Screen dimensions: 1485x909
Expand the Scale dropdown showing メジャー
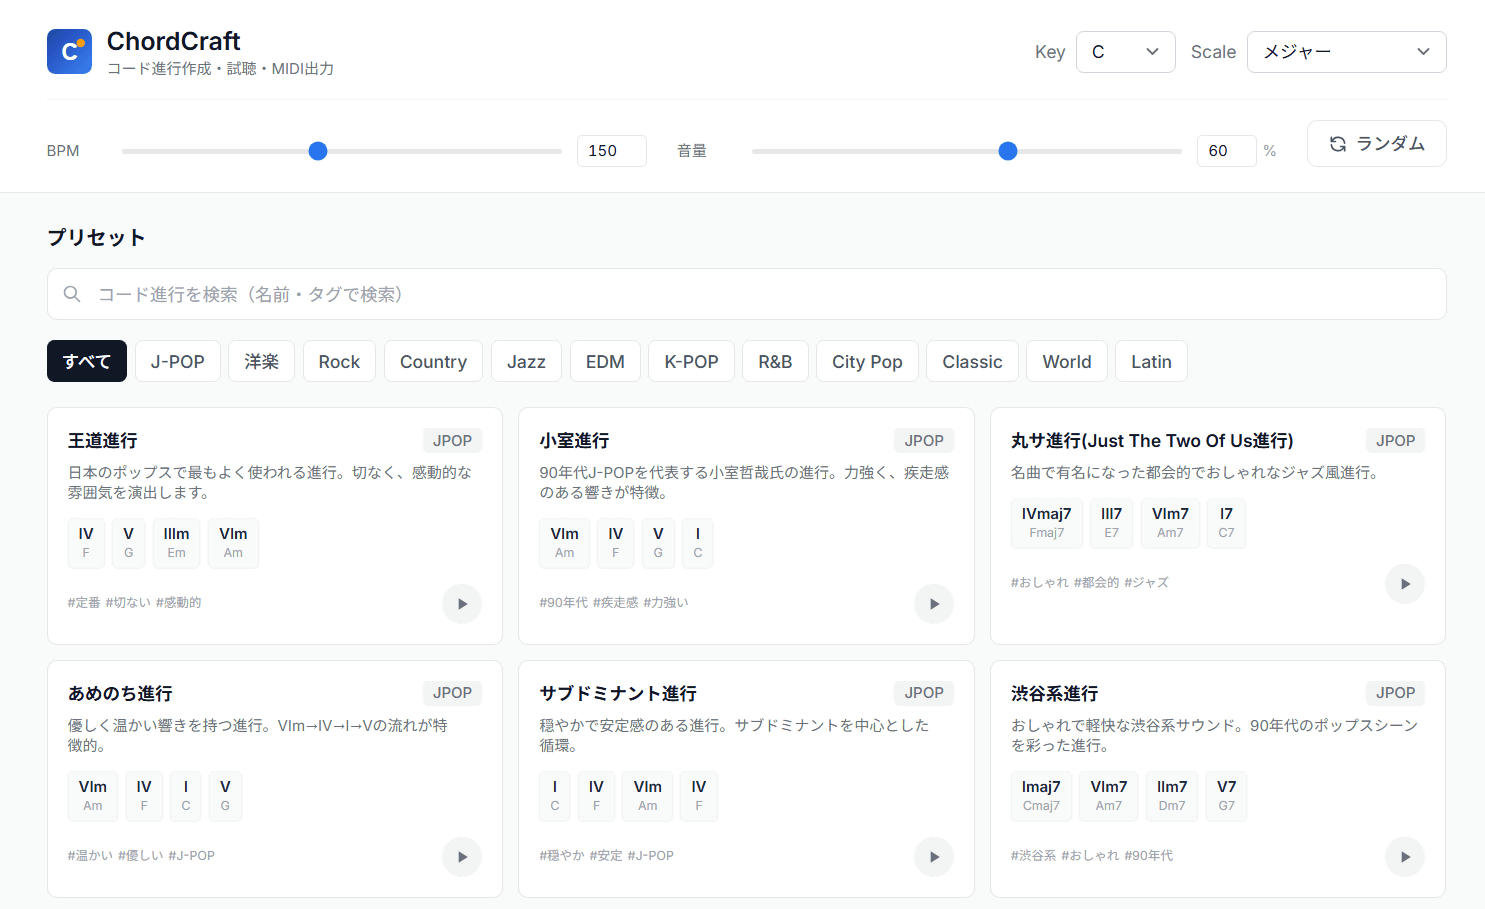[1345, 52]
